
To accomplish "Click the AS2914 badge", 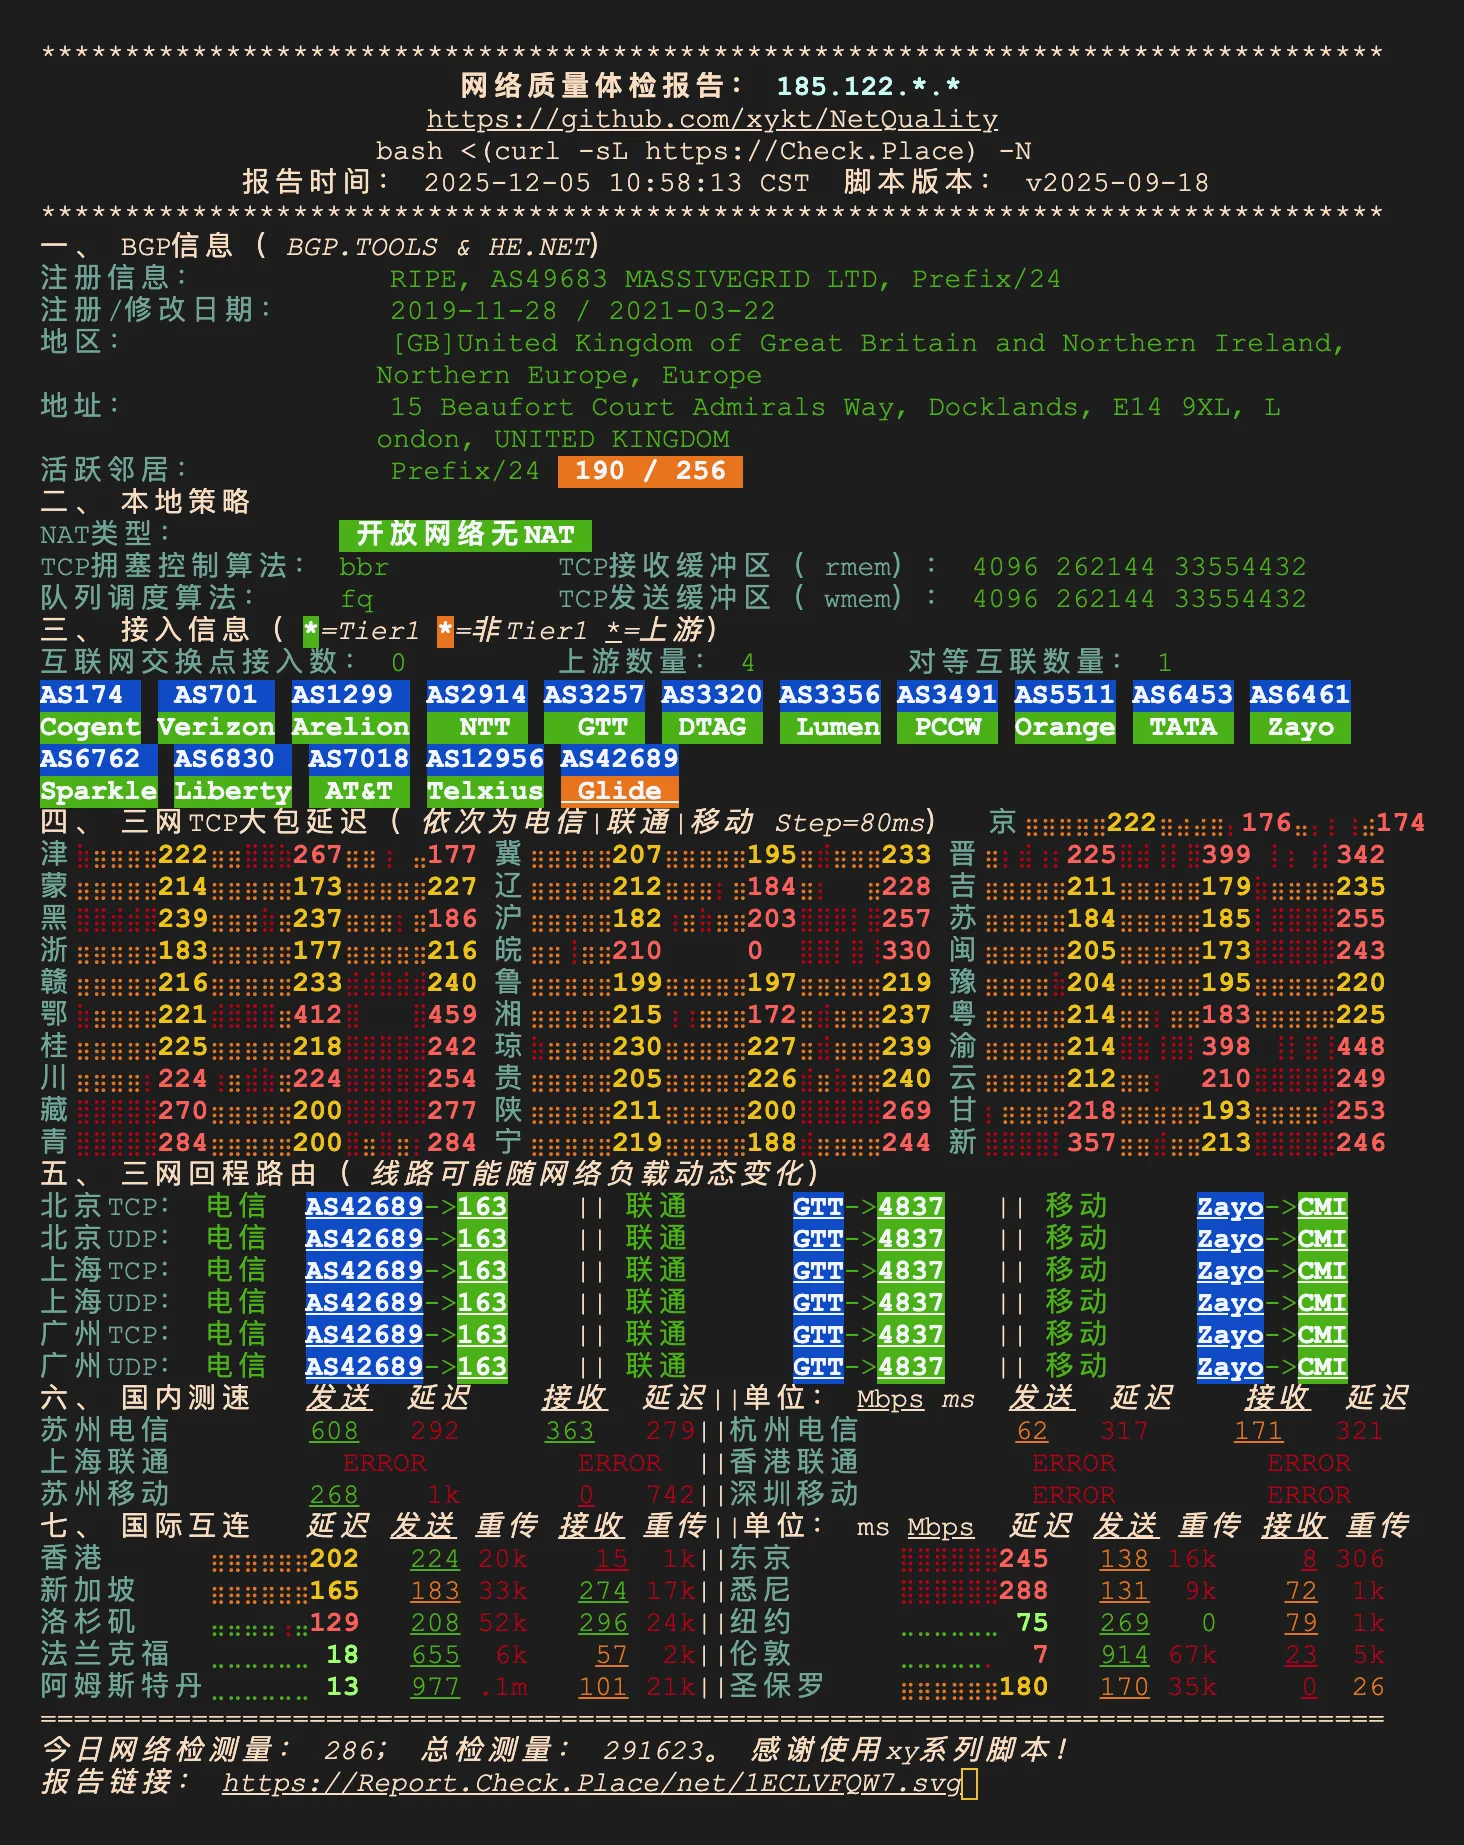I will pos(476,695).
